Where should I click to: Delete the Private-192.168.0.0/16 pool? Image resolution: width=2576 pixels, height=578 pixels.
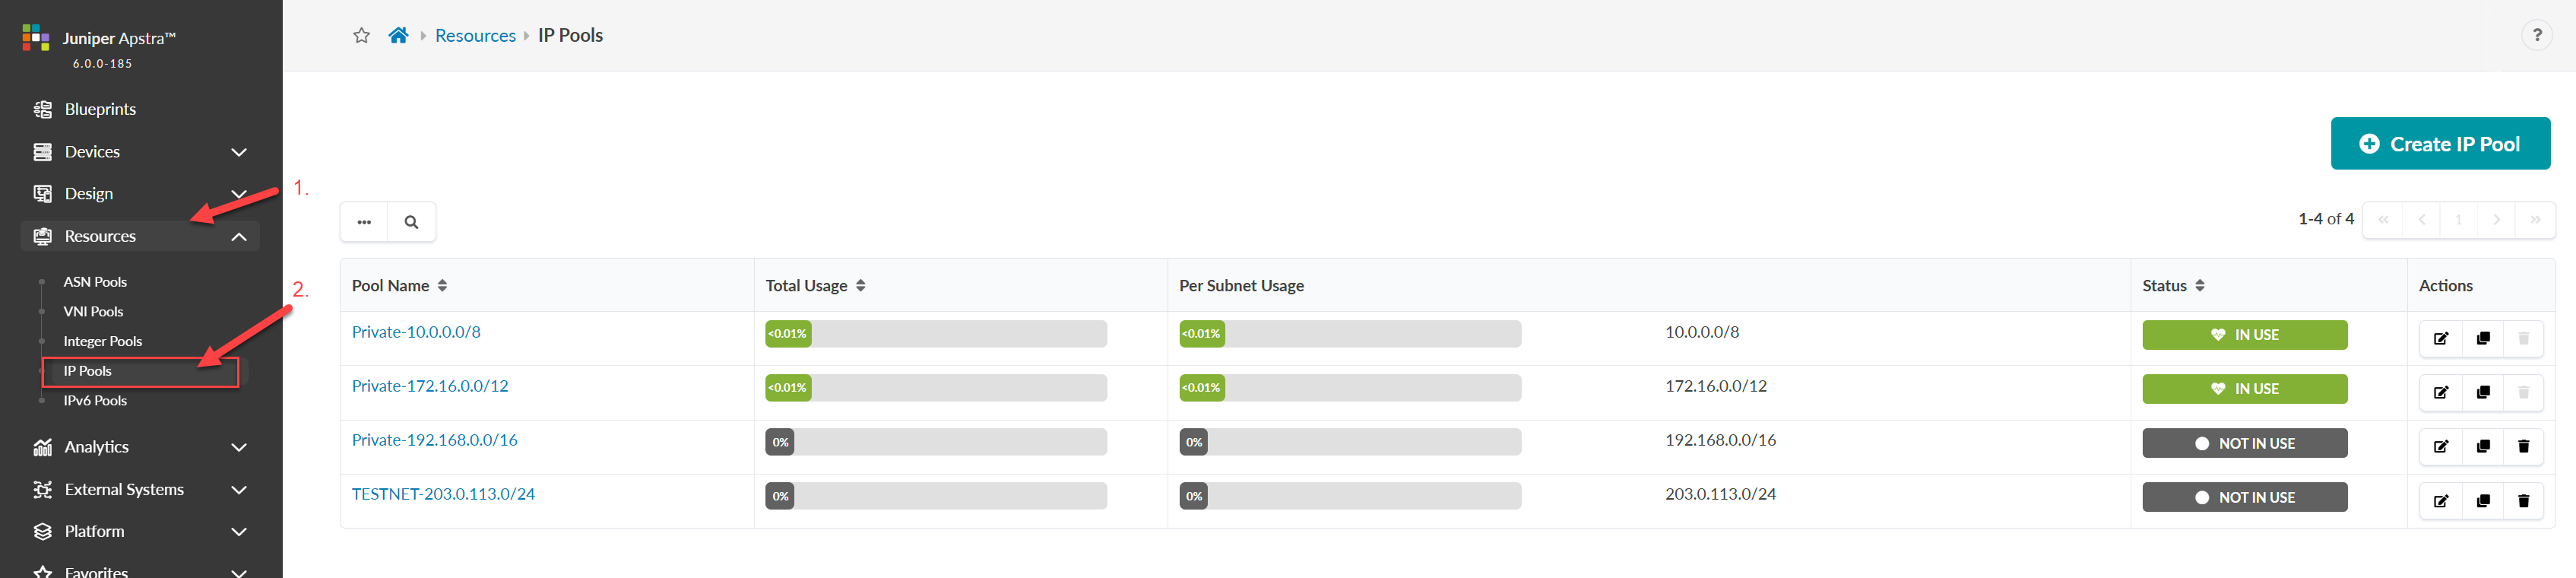point(2523,447)
